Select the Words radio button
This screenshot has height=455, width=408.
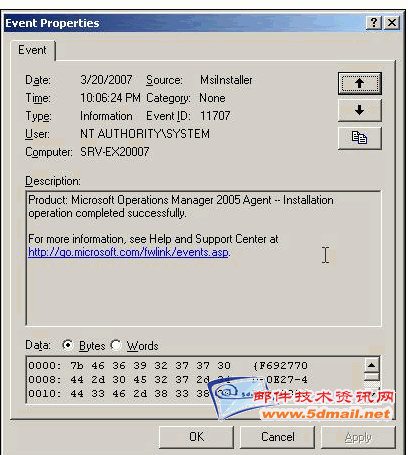[116, 345]
